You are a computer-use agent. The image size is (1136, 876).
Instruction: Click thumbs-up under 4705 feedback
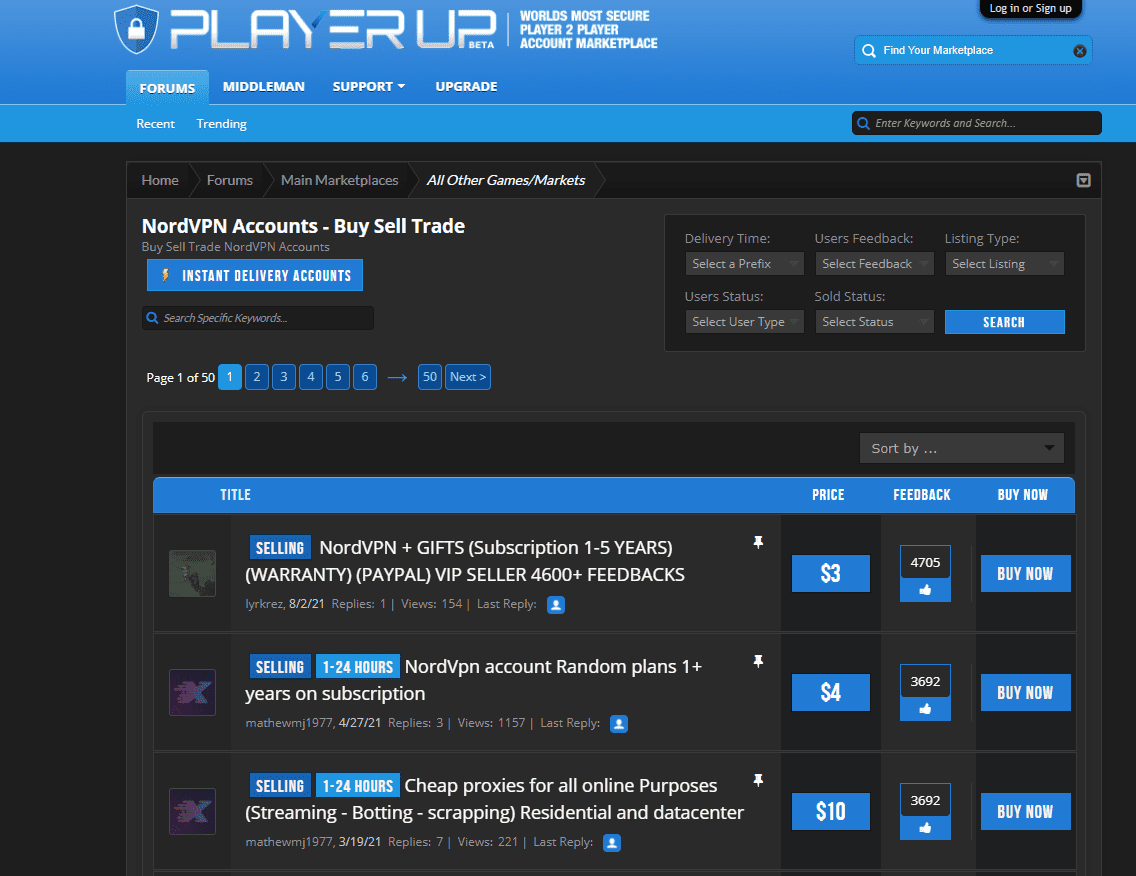point(925,590)
